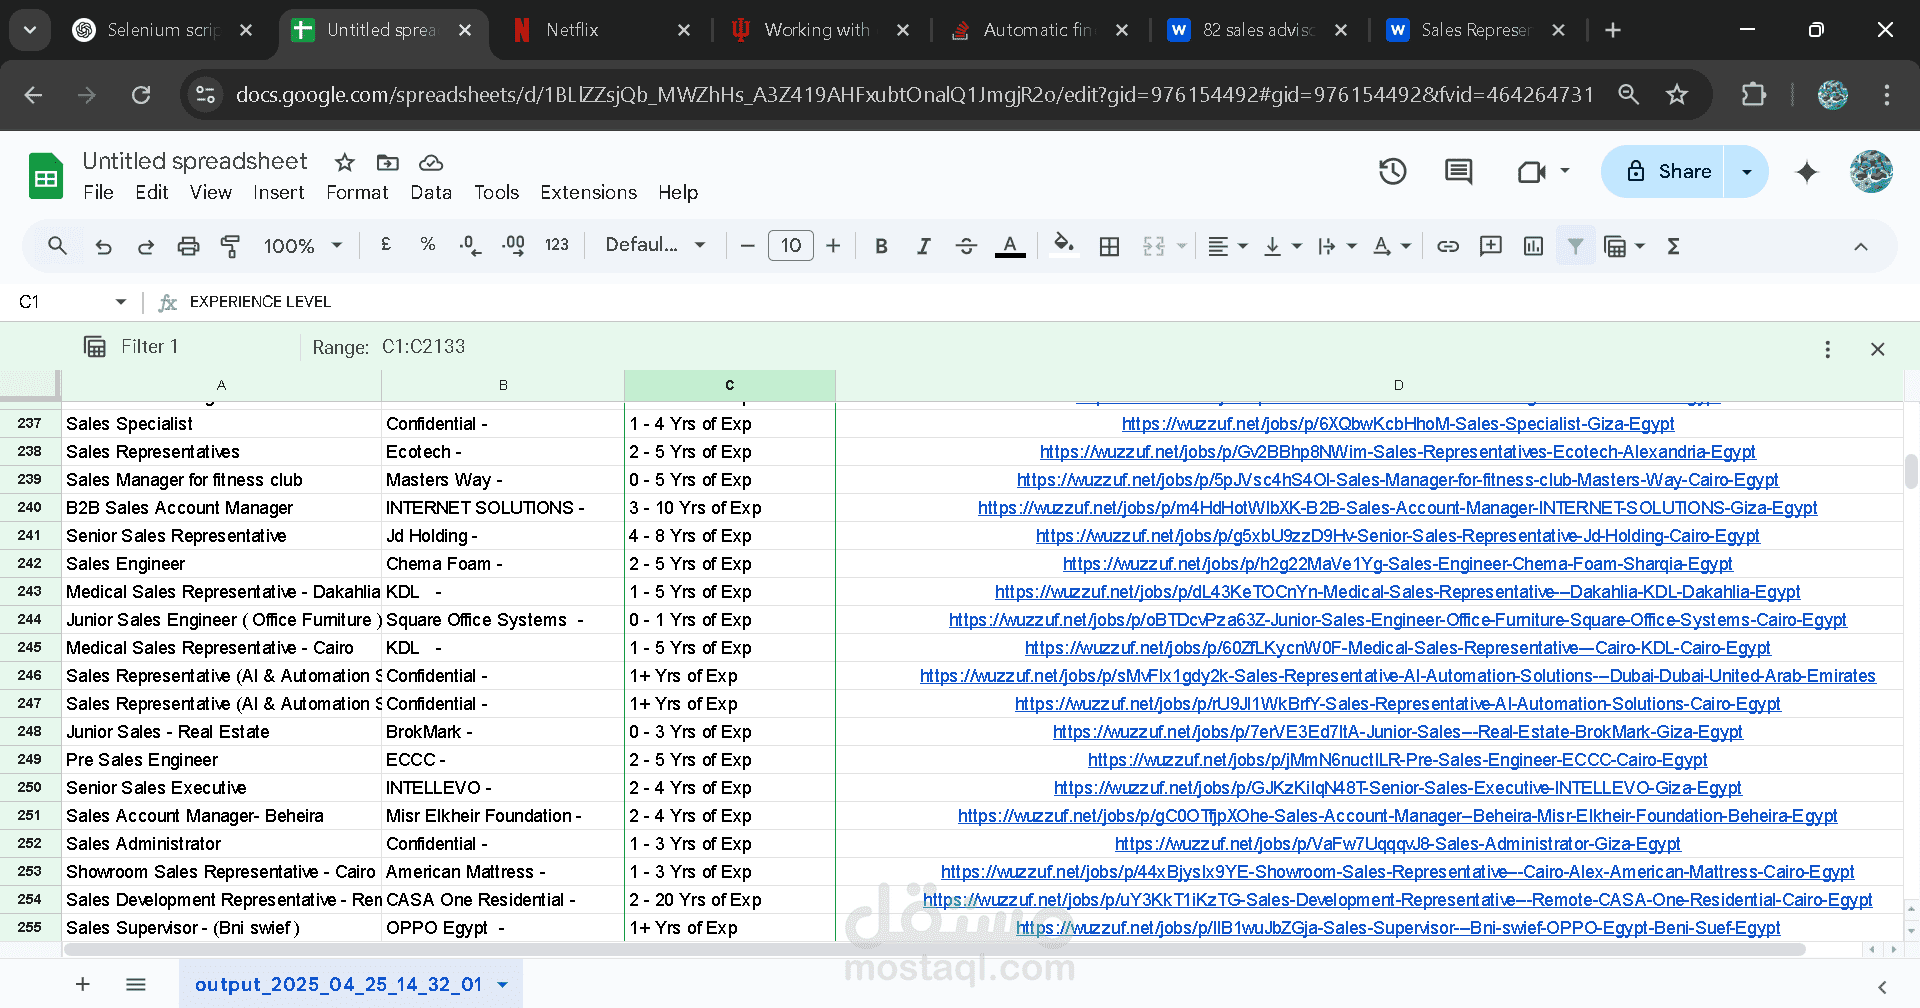Toggle bold formatting
The image size is (1920, 1008).
tap(881, 246)
